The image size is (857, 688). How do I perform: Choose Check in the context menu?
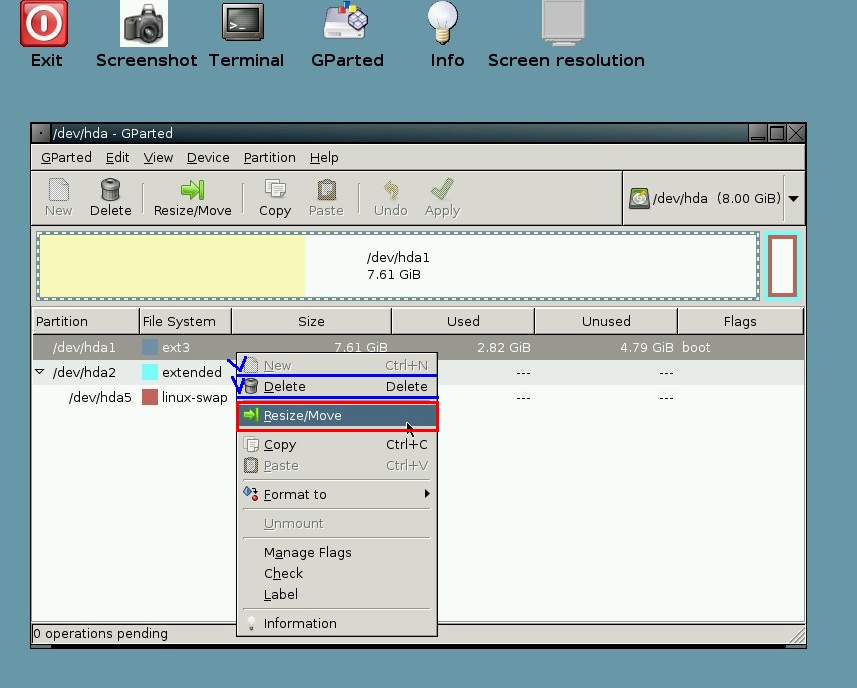point(337,573)
